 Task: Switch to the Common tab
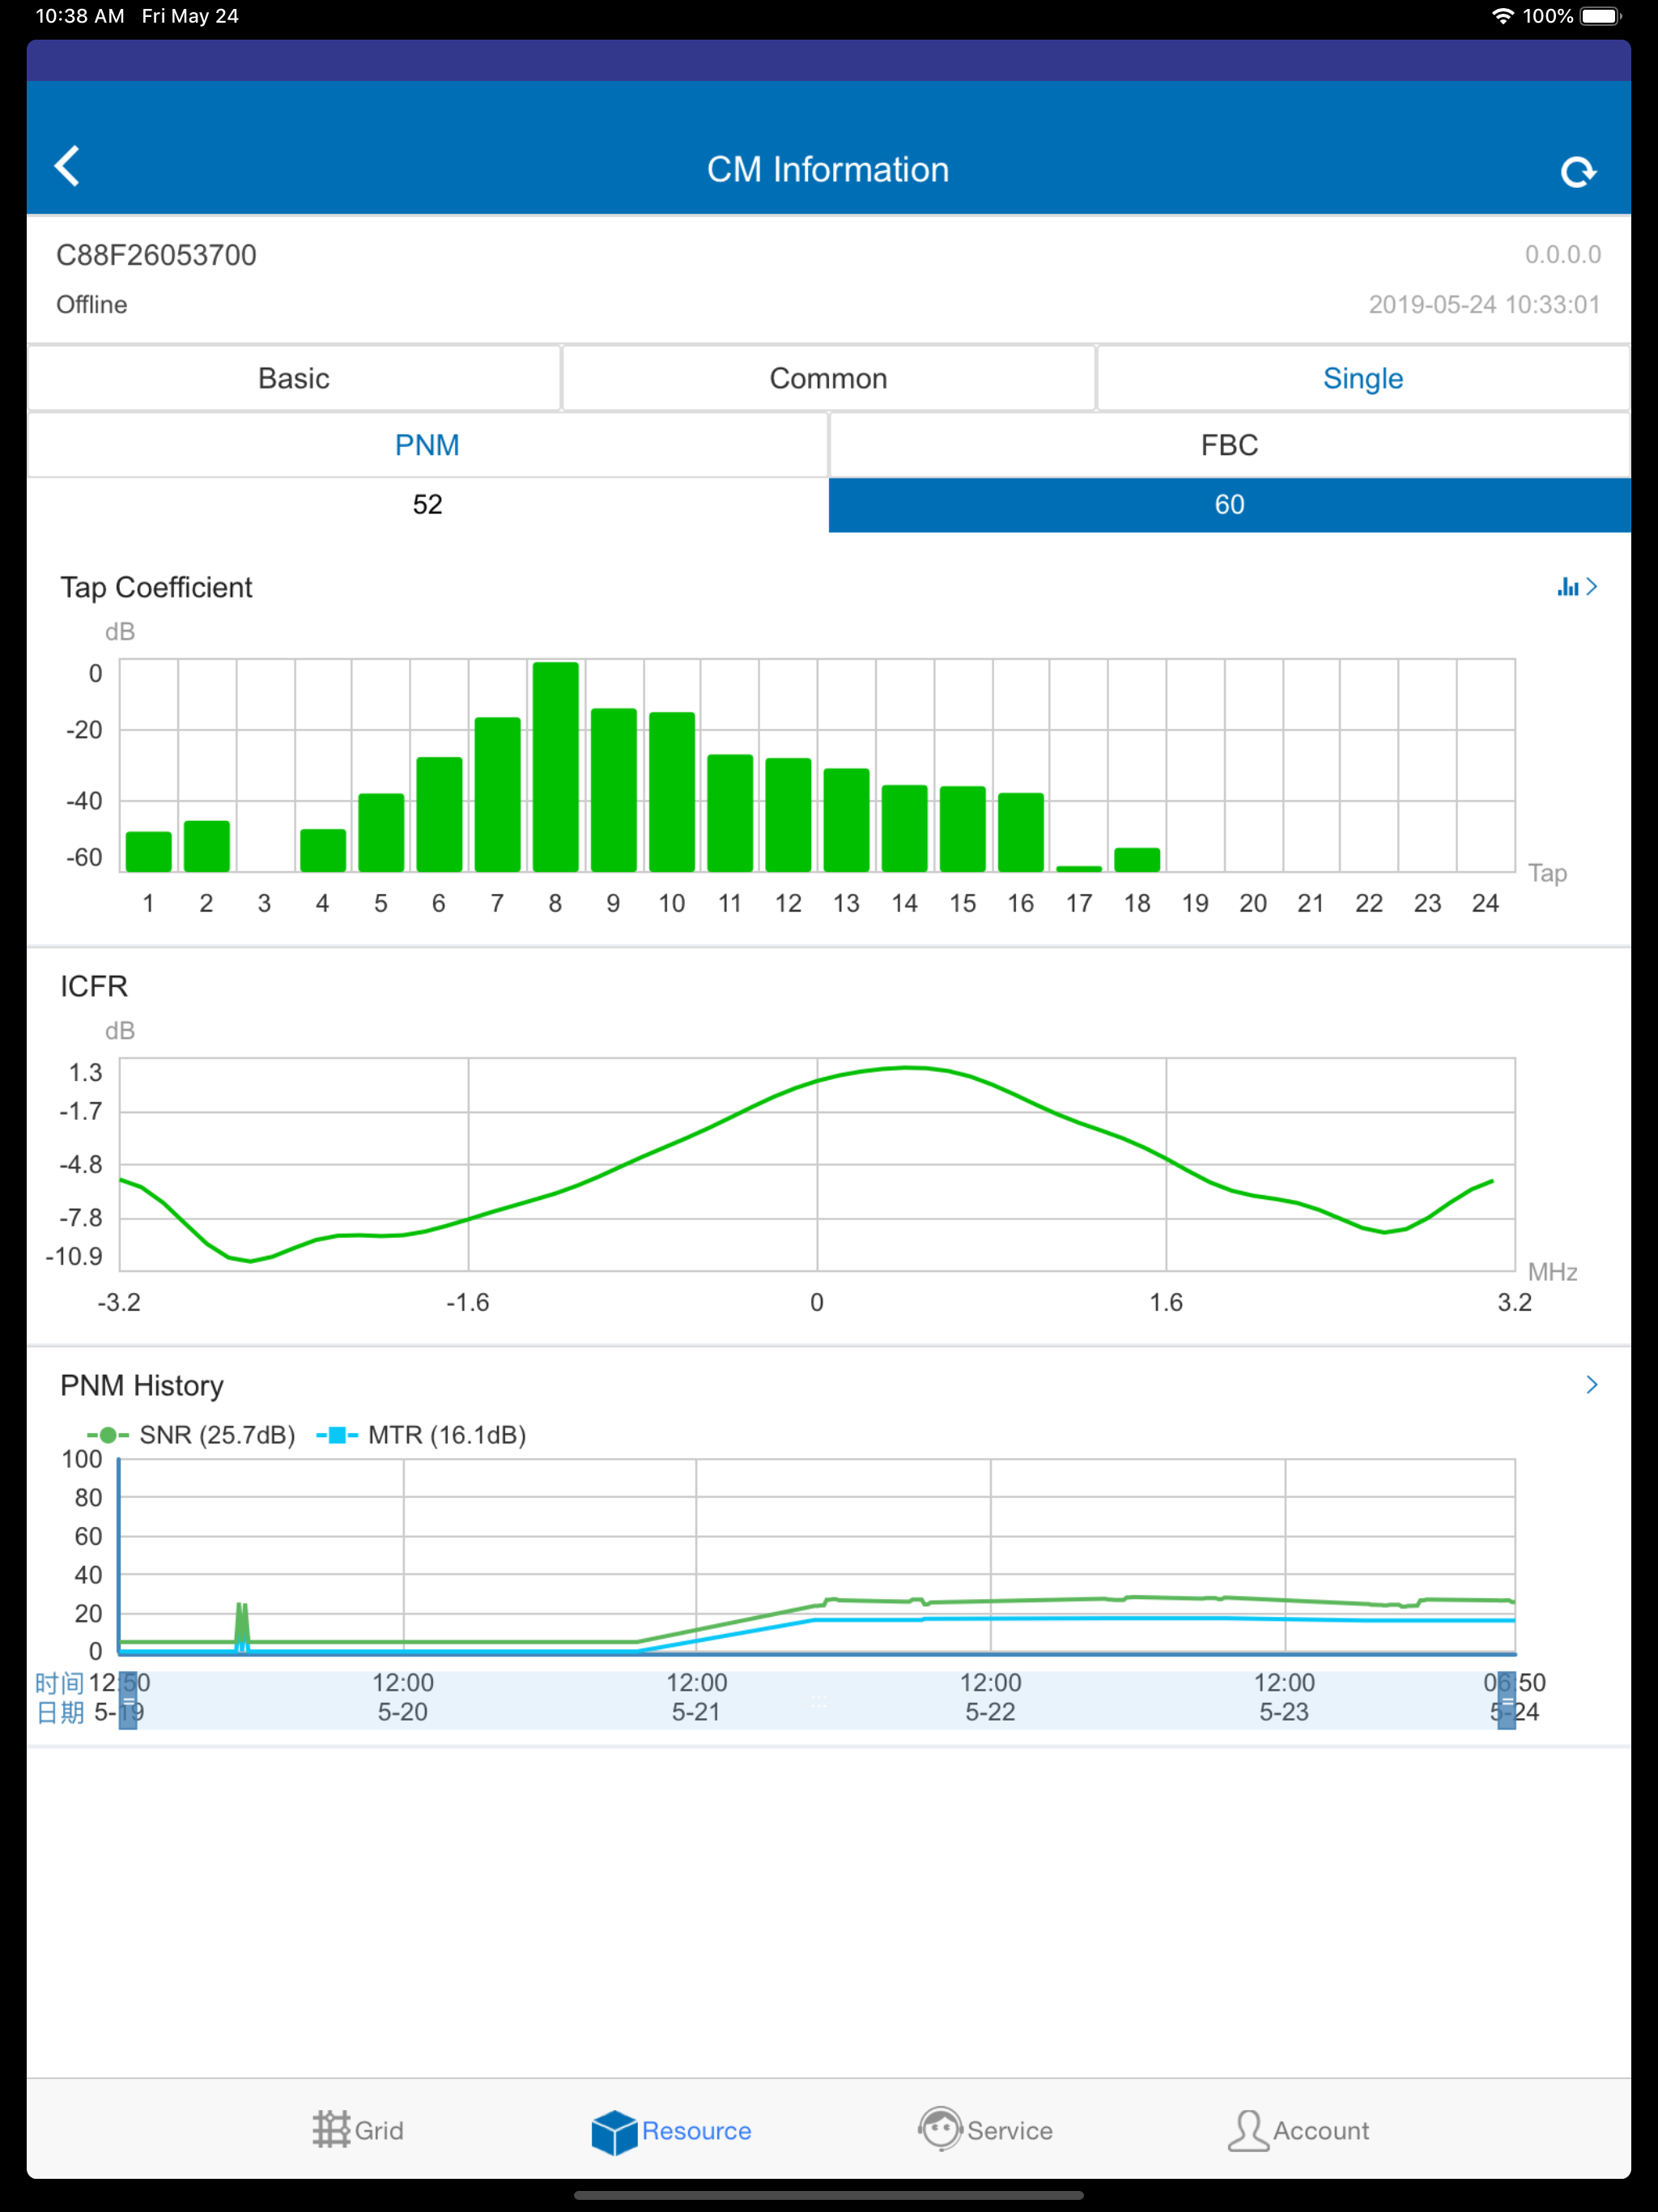click(828, 379)
